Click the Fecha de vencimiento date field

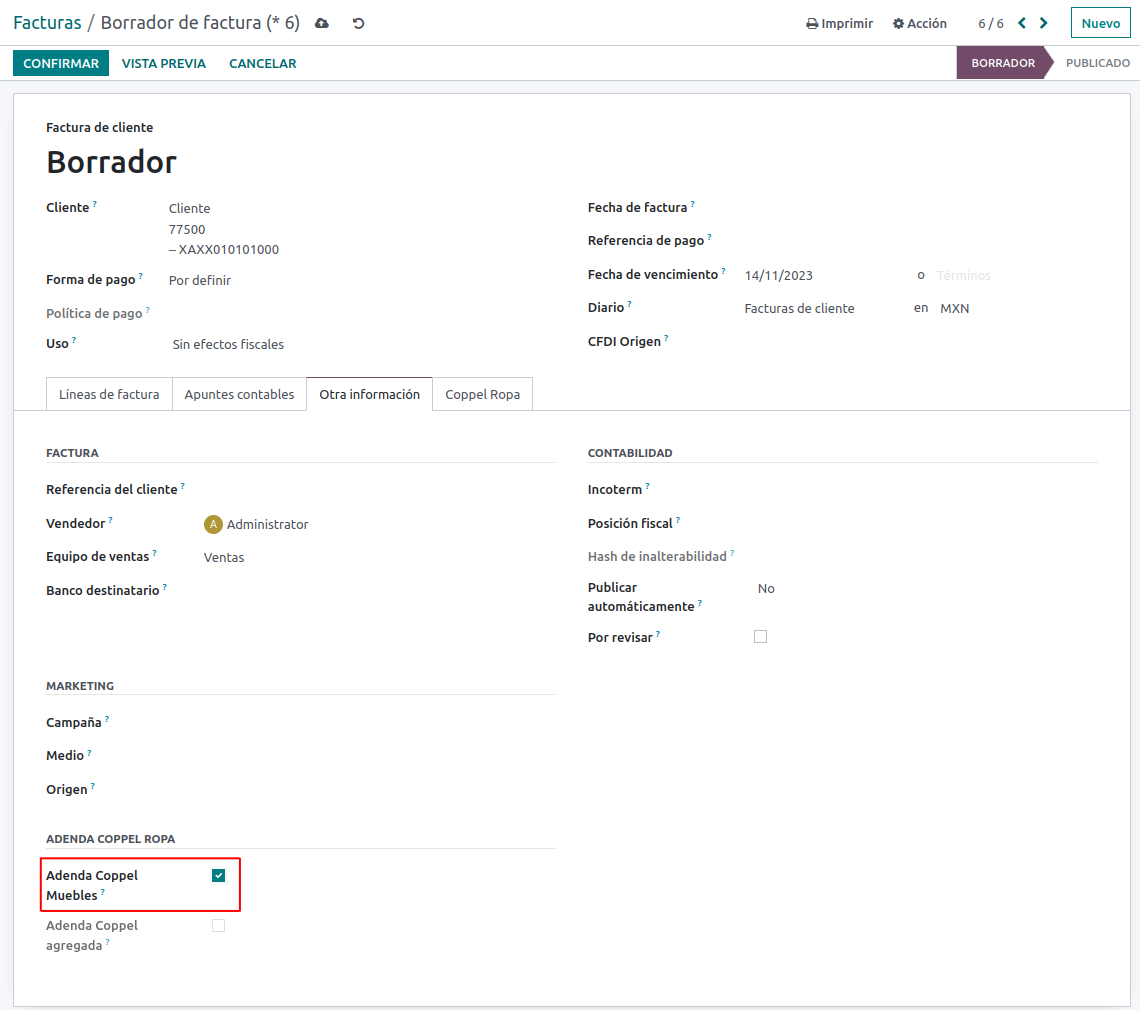click(820, 276)
